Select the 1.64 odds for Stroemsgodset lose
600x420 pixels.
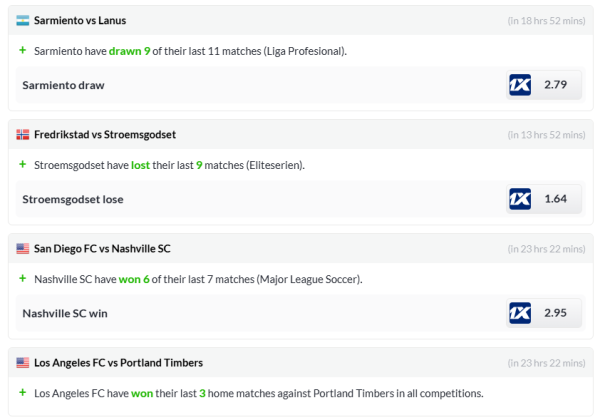(x=555, y=199)
